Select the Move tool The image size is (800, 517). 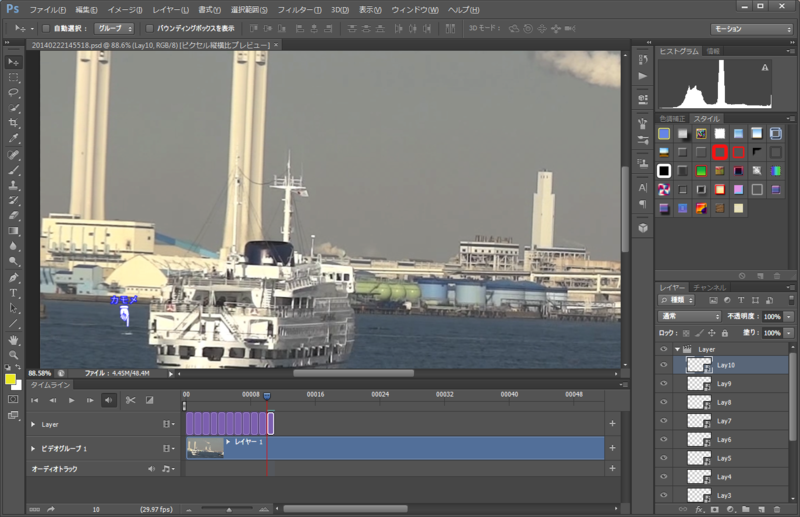13,62
